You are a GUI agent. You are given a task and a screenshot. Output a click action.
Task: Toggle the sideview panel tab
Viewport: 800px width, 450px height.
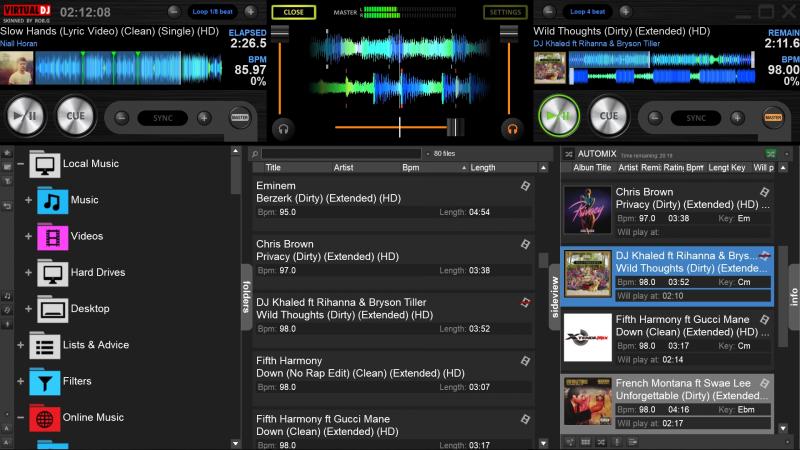[555, 297]
